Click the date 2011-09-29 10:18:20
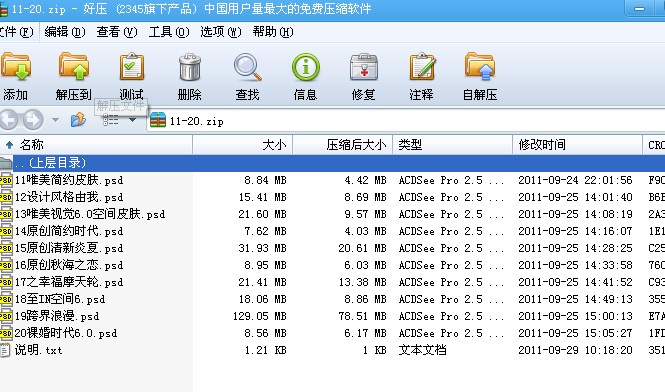Screen dimensions: 665x392 (575, 350)
